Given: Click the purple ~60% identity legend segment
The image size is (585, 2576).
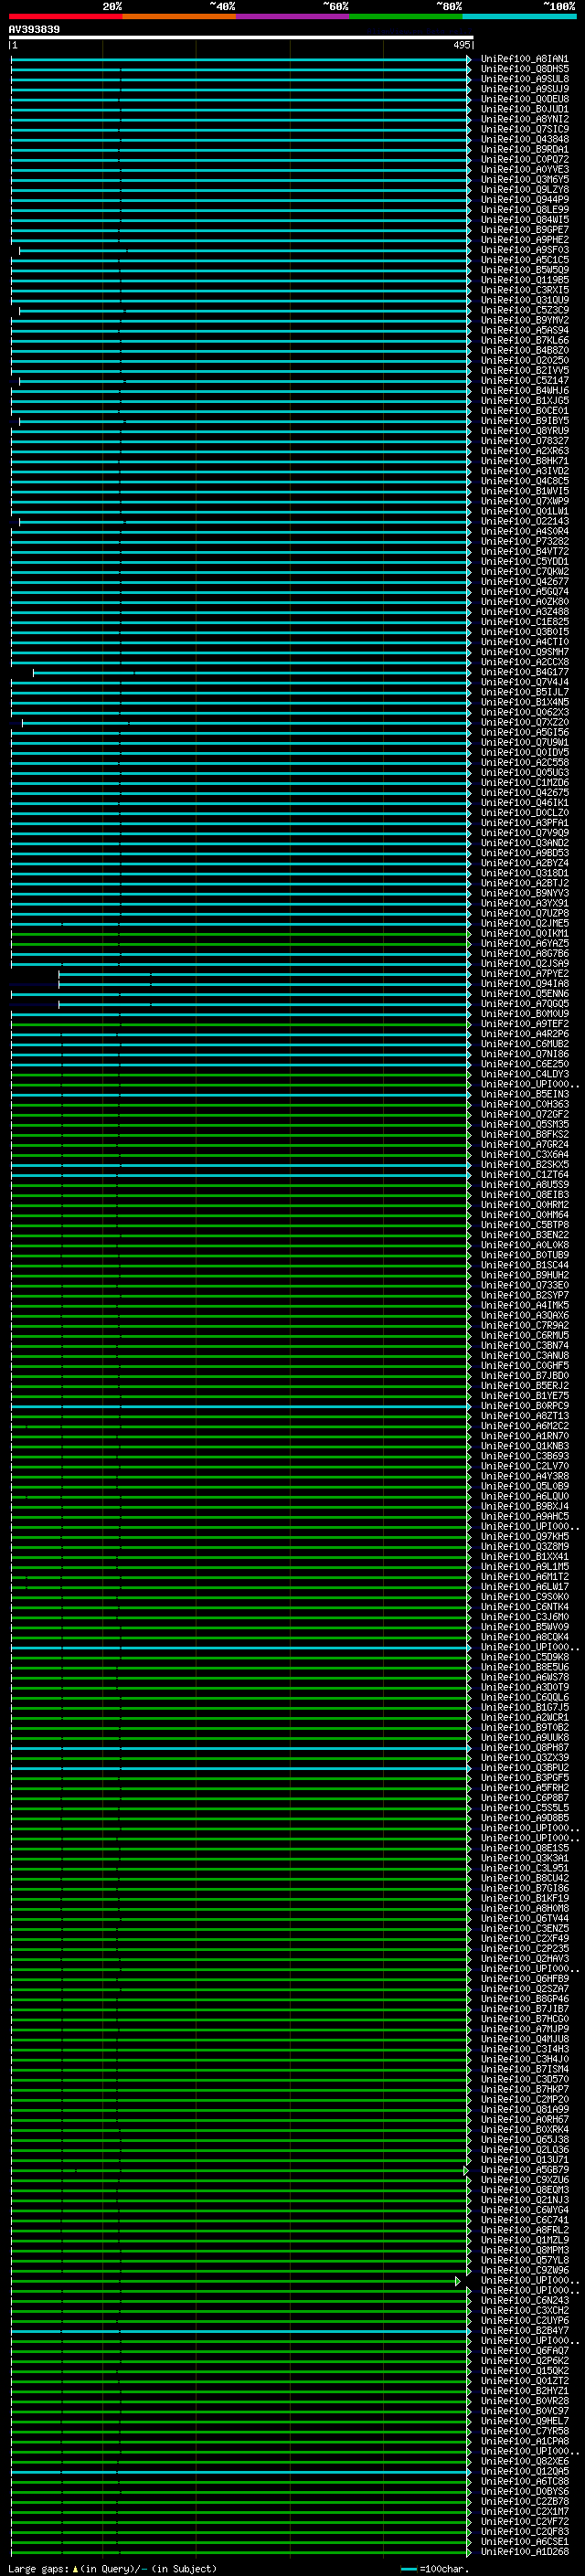Looking at the screenshot, I should [x=293, y=16].
